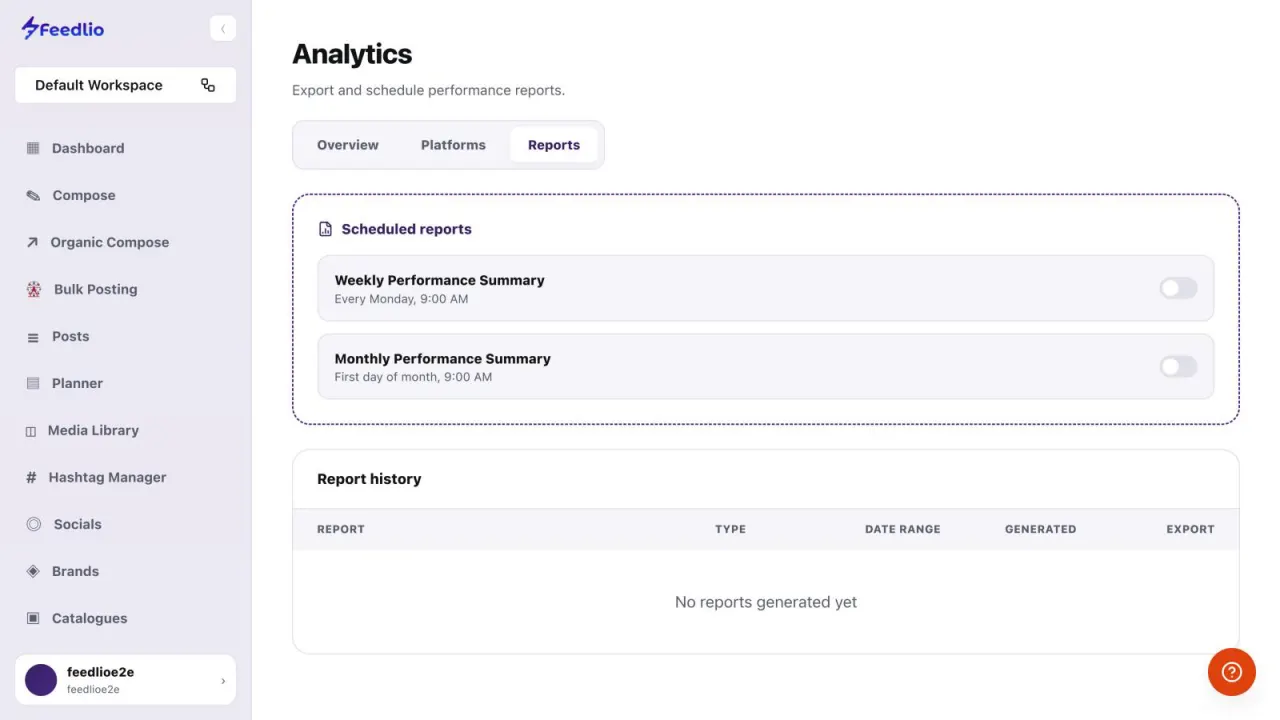Click the Posts list icon
The height and width of the screenshot is (720, 1280).
(33, 337)
